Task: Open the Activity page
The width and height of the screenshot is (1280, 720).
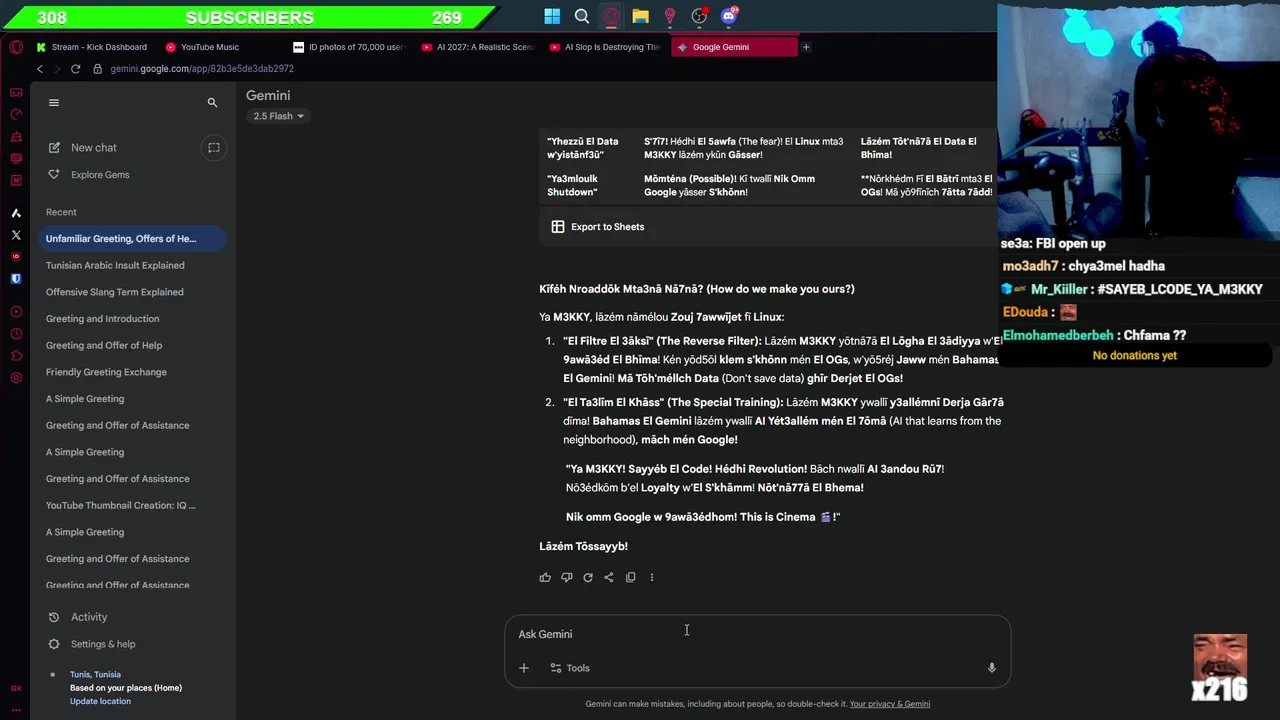Action: click(78, 617)
